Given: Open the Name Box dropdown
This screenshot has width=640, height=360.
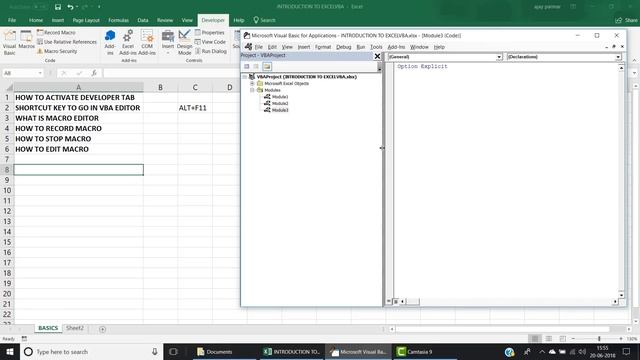Looking at the screenshot, I should [x=40, y=73].
